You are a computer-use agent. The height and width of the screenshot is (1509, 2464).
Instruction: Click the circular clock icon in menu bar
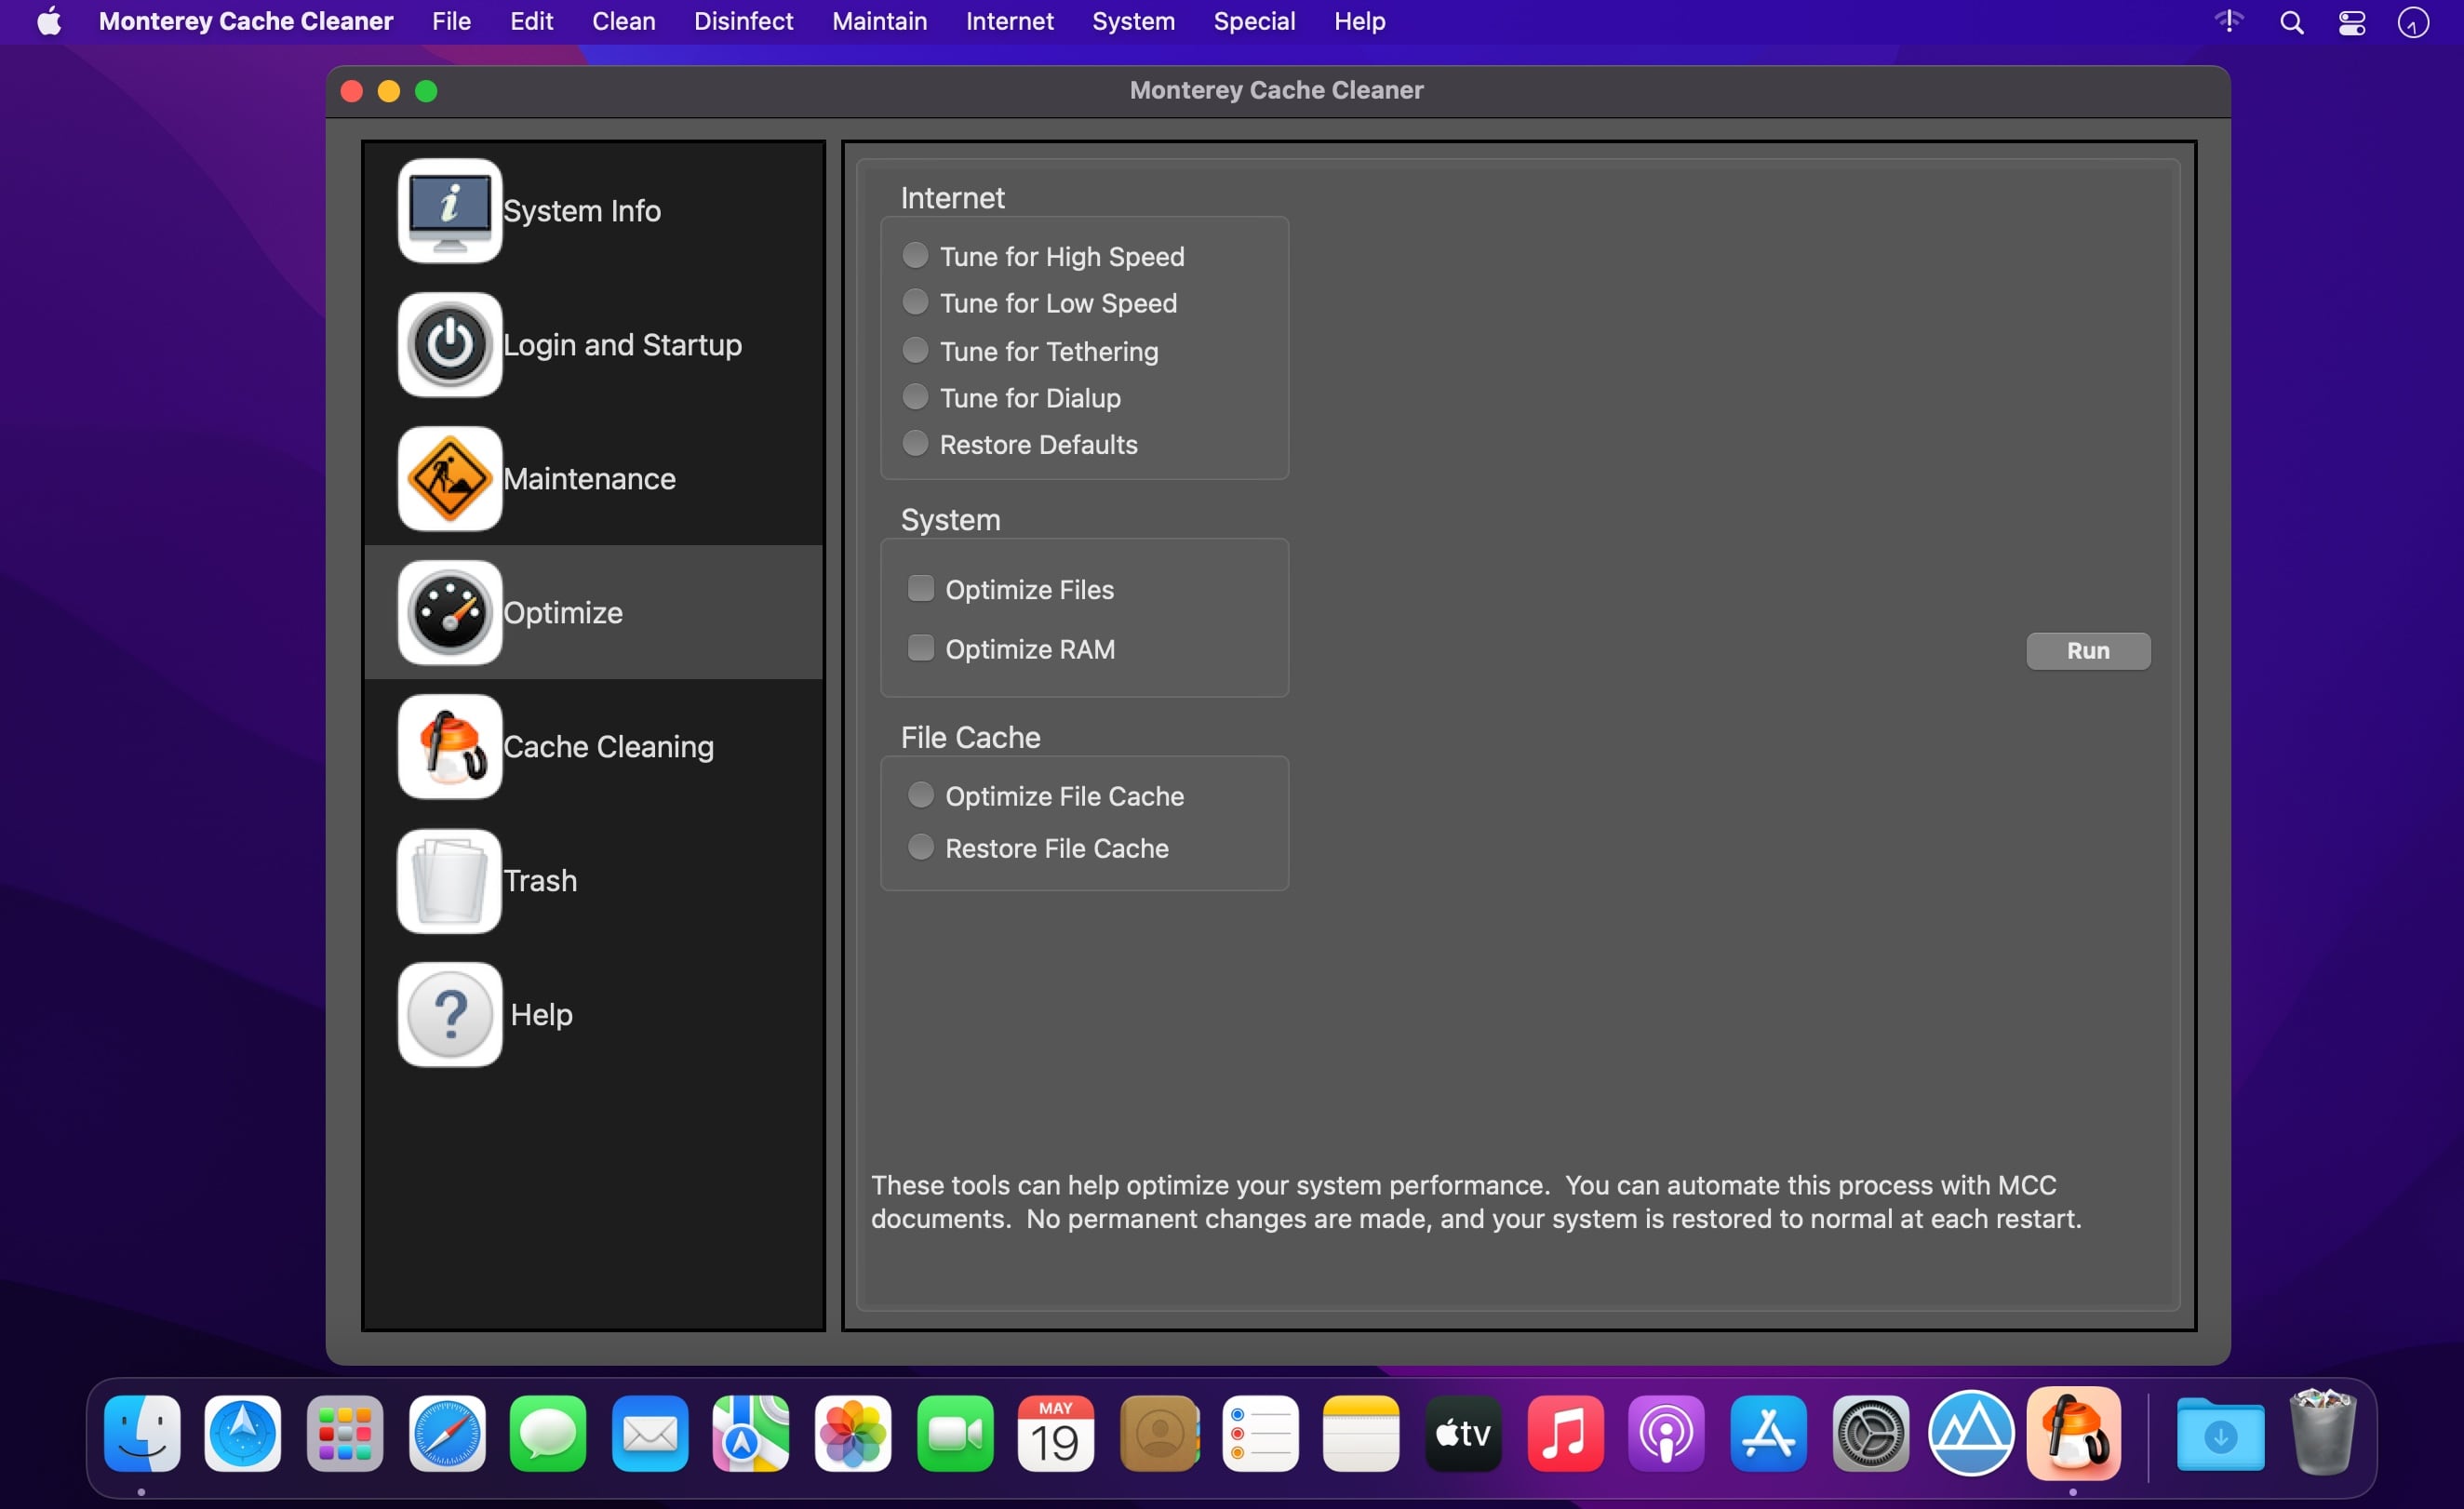click(x=2413, y=22)
